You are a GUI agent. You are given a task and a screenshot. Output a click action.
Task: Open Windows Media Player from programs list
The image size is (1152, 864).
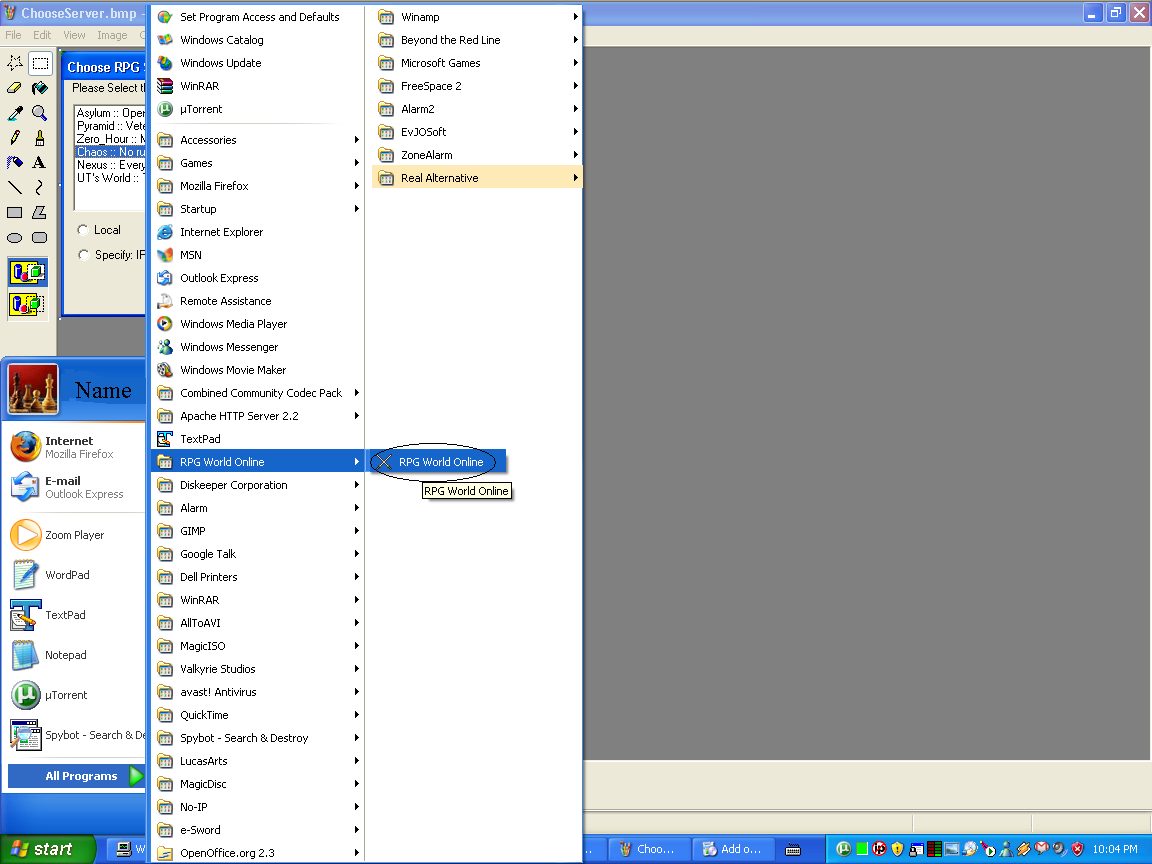258,324
